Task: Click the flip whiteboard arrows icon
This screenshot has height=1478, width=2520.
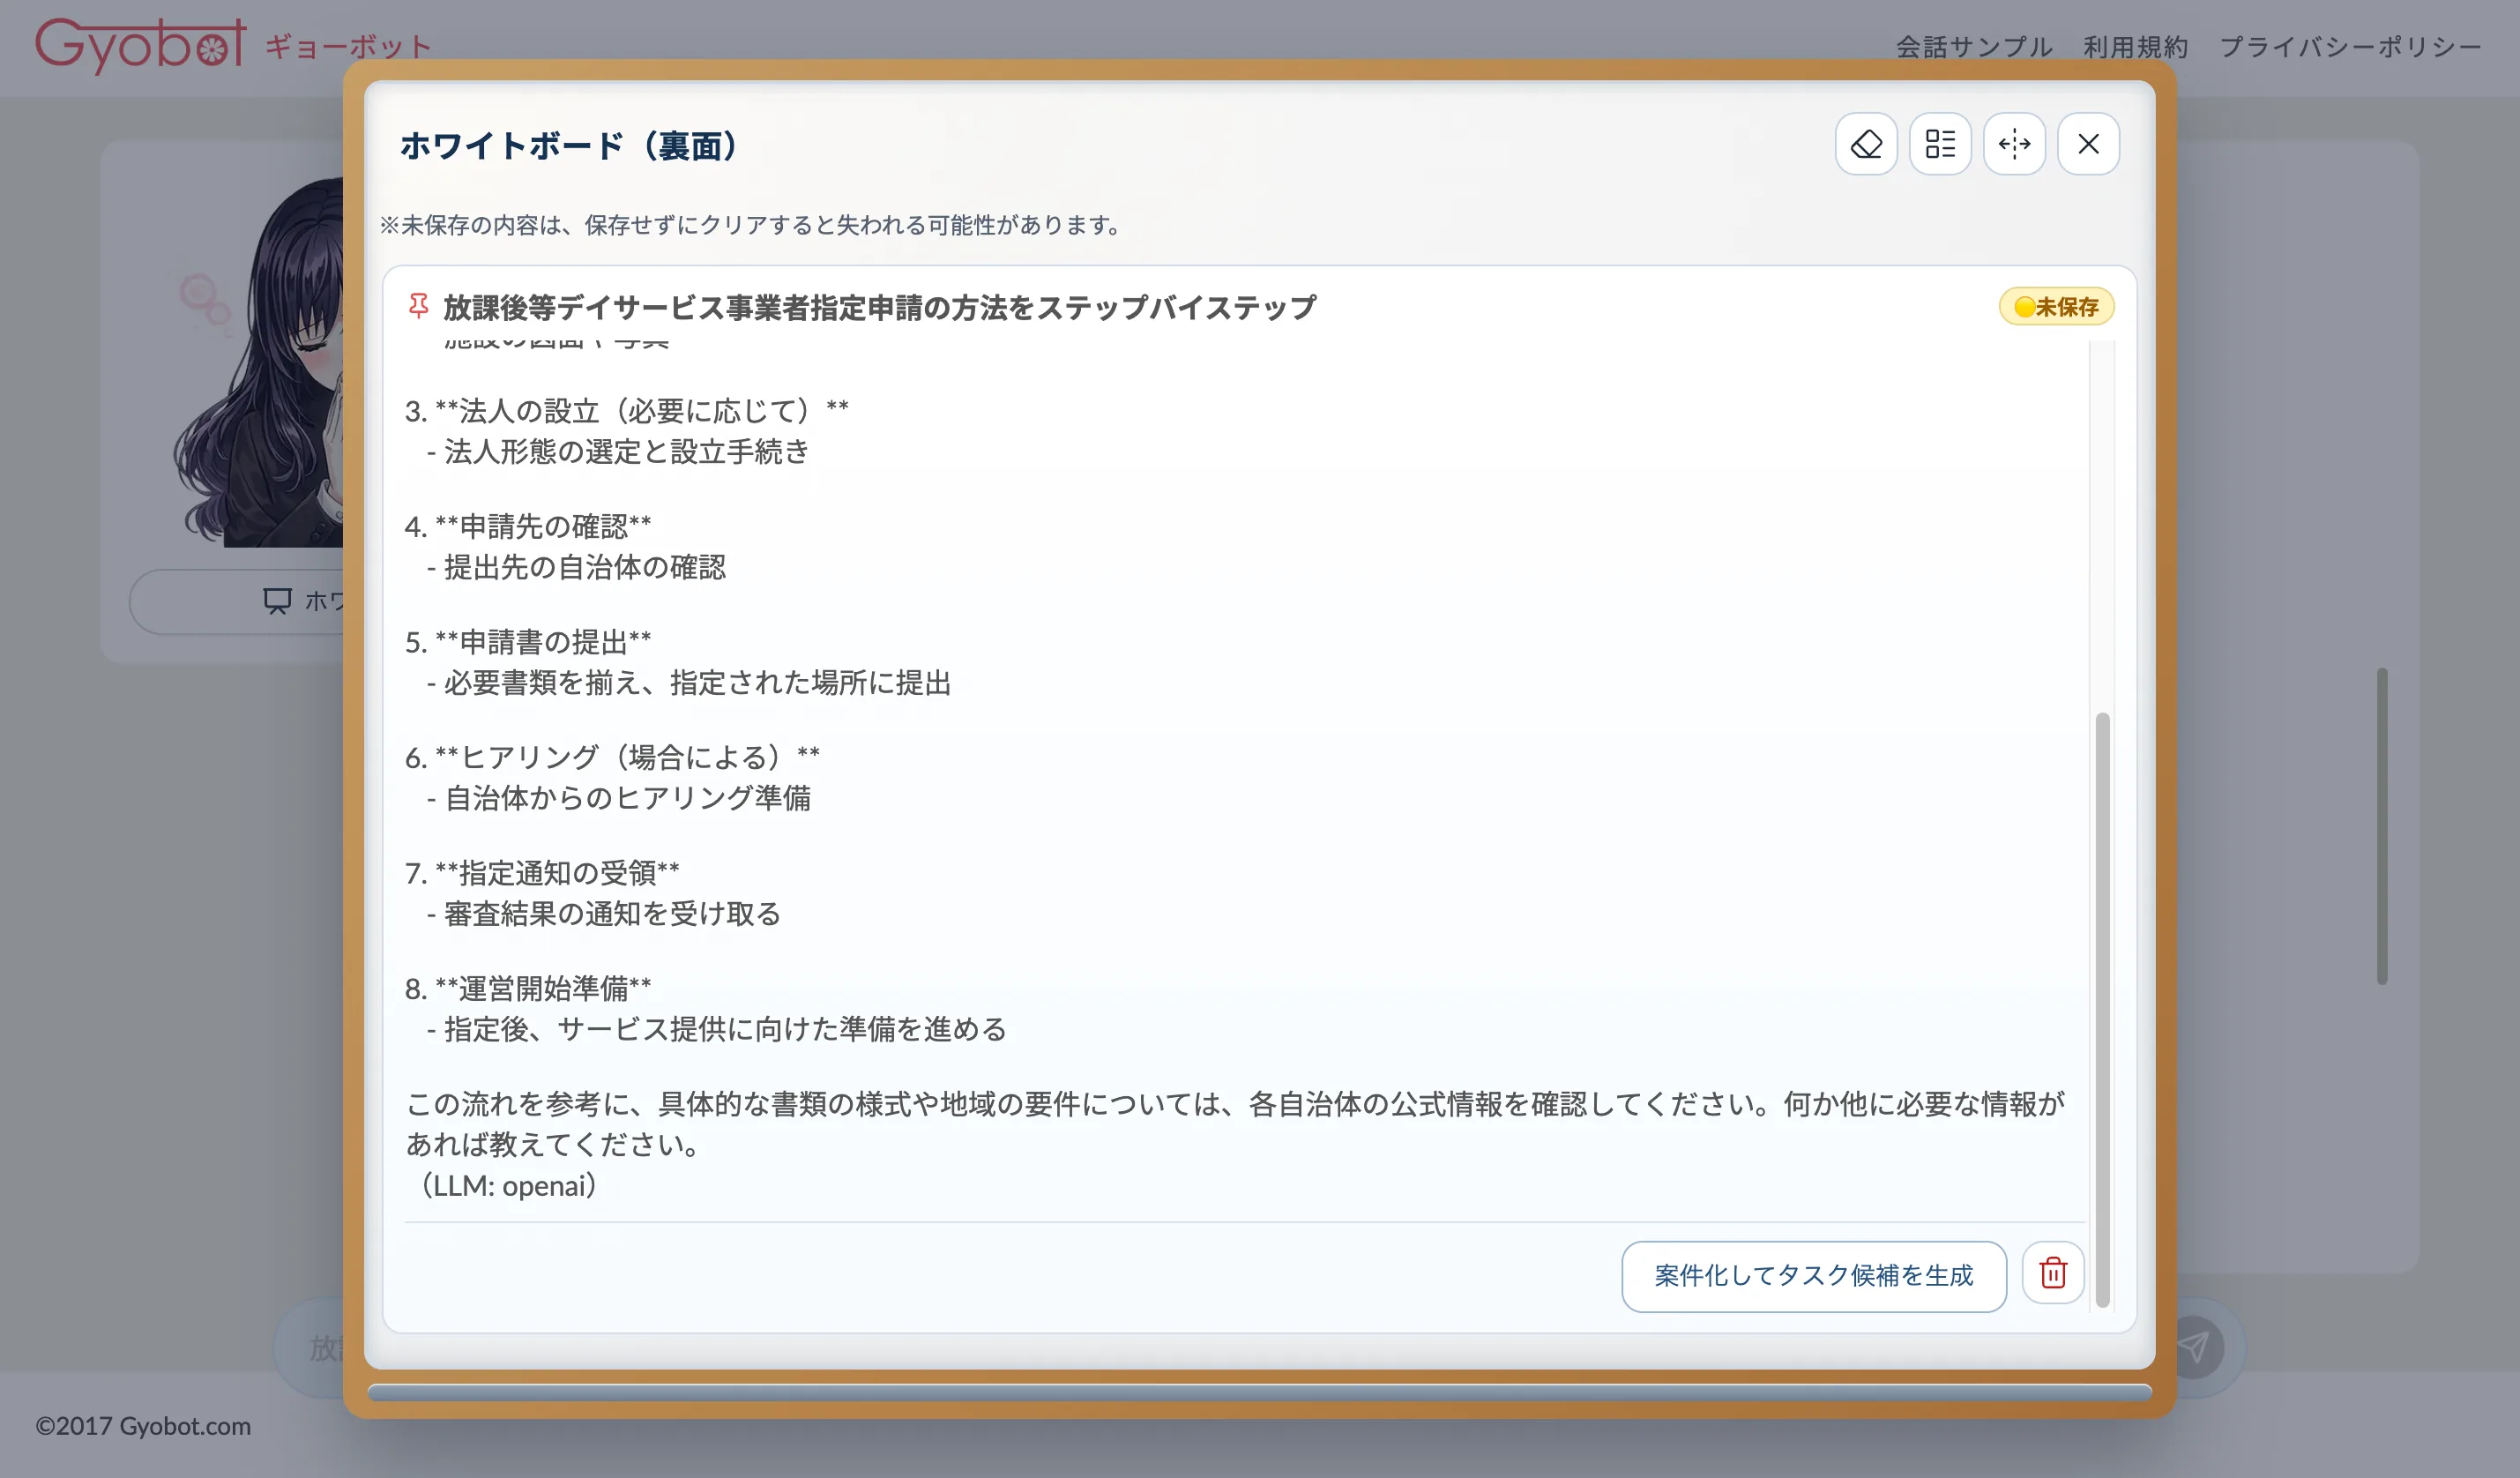Action: [x=2014, y=144]
